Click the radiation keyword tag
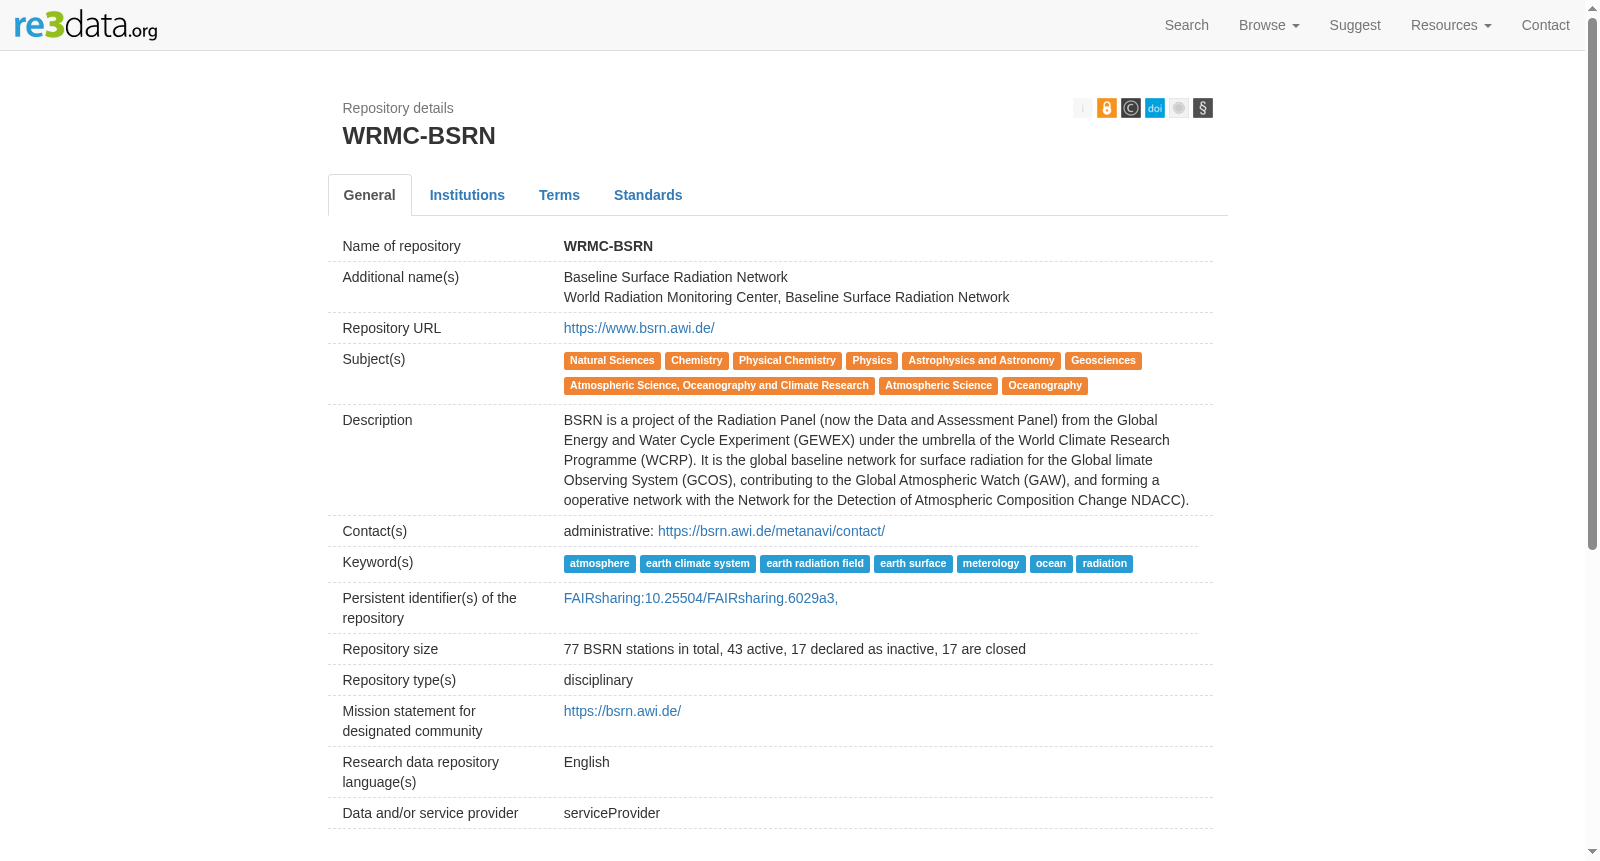This screenshot has width=1600, height=861. [x=1104, y=564]
